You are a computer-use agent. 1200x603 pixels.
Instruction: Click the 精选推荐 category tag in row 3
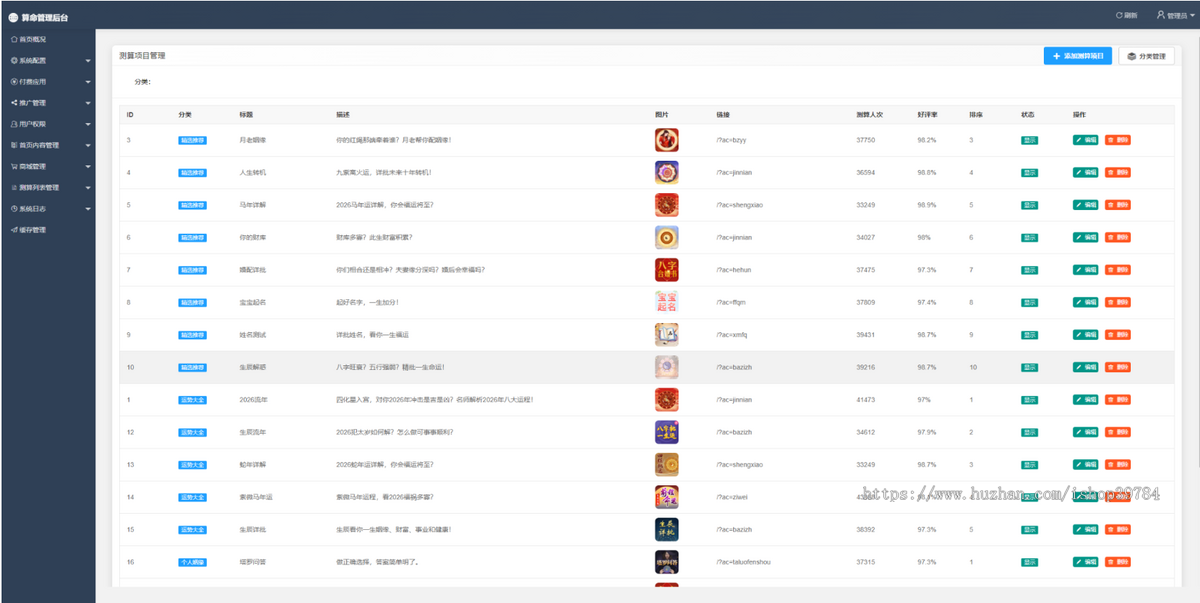tap(192, 140)
